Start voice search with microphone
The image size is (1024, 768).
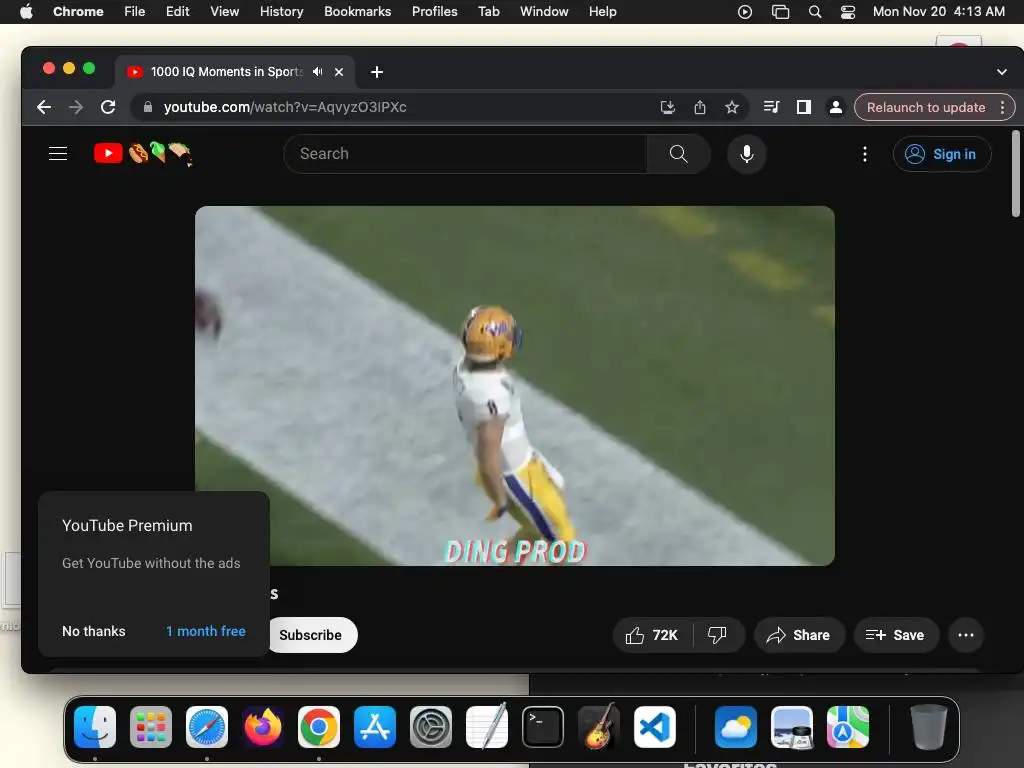pos(746,154)
